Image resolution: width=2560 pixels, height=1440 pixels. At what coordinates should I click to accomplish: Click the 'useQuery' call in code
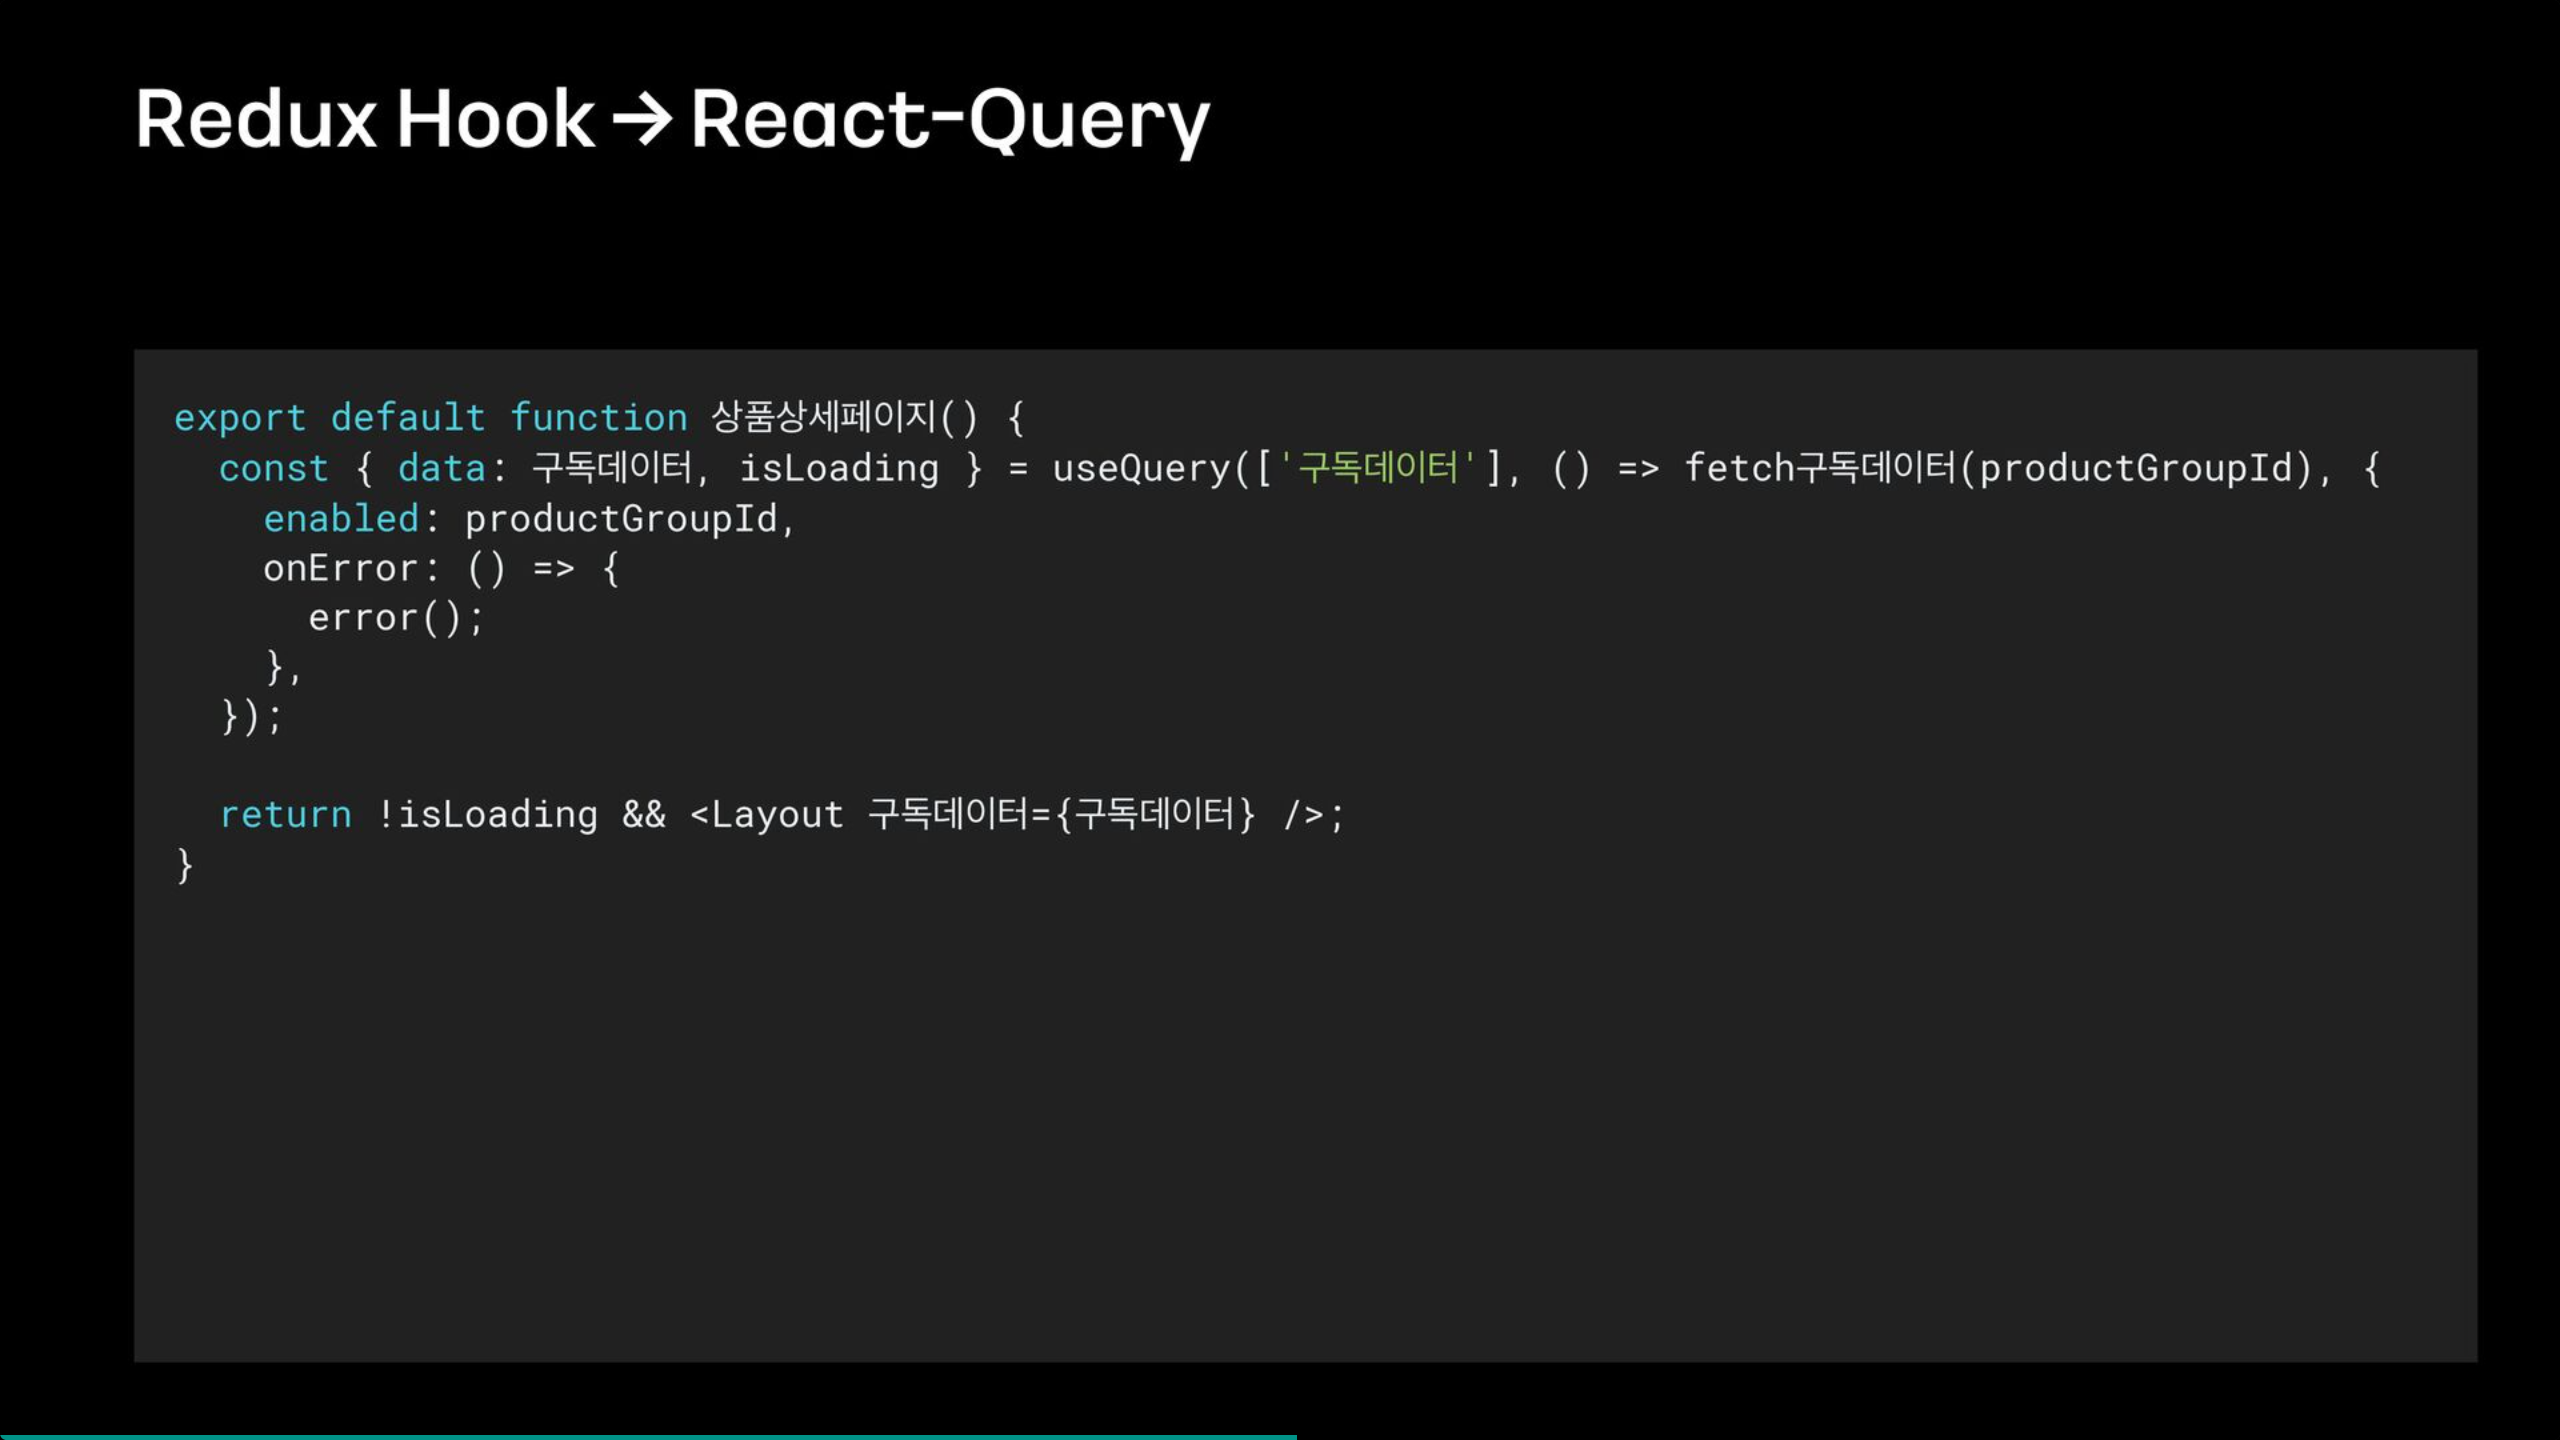1141,468
